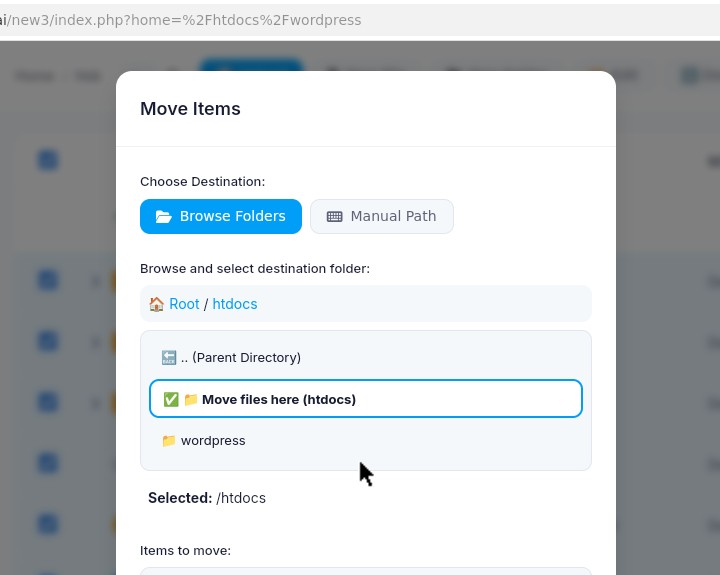Toggle the select-all checkbox in table header
Image resolution: width=720 pixels, height=575 pixels.
coord(48,160)
